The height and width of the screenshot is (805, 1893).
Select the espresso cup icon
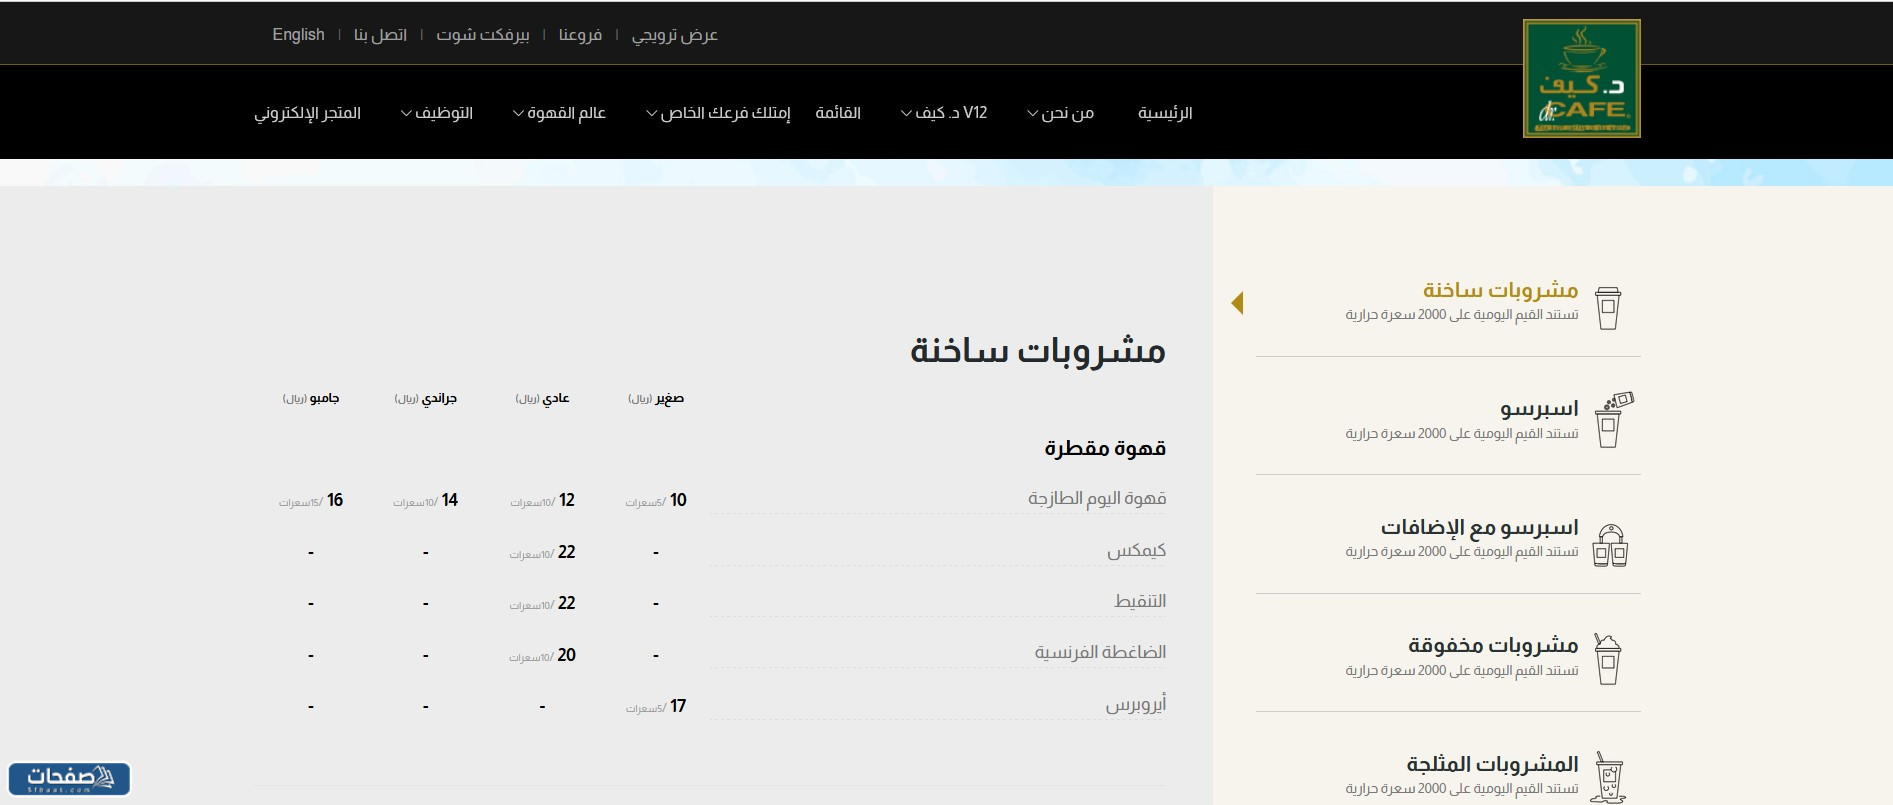click(x=1611, y=420)
